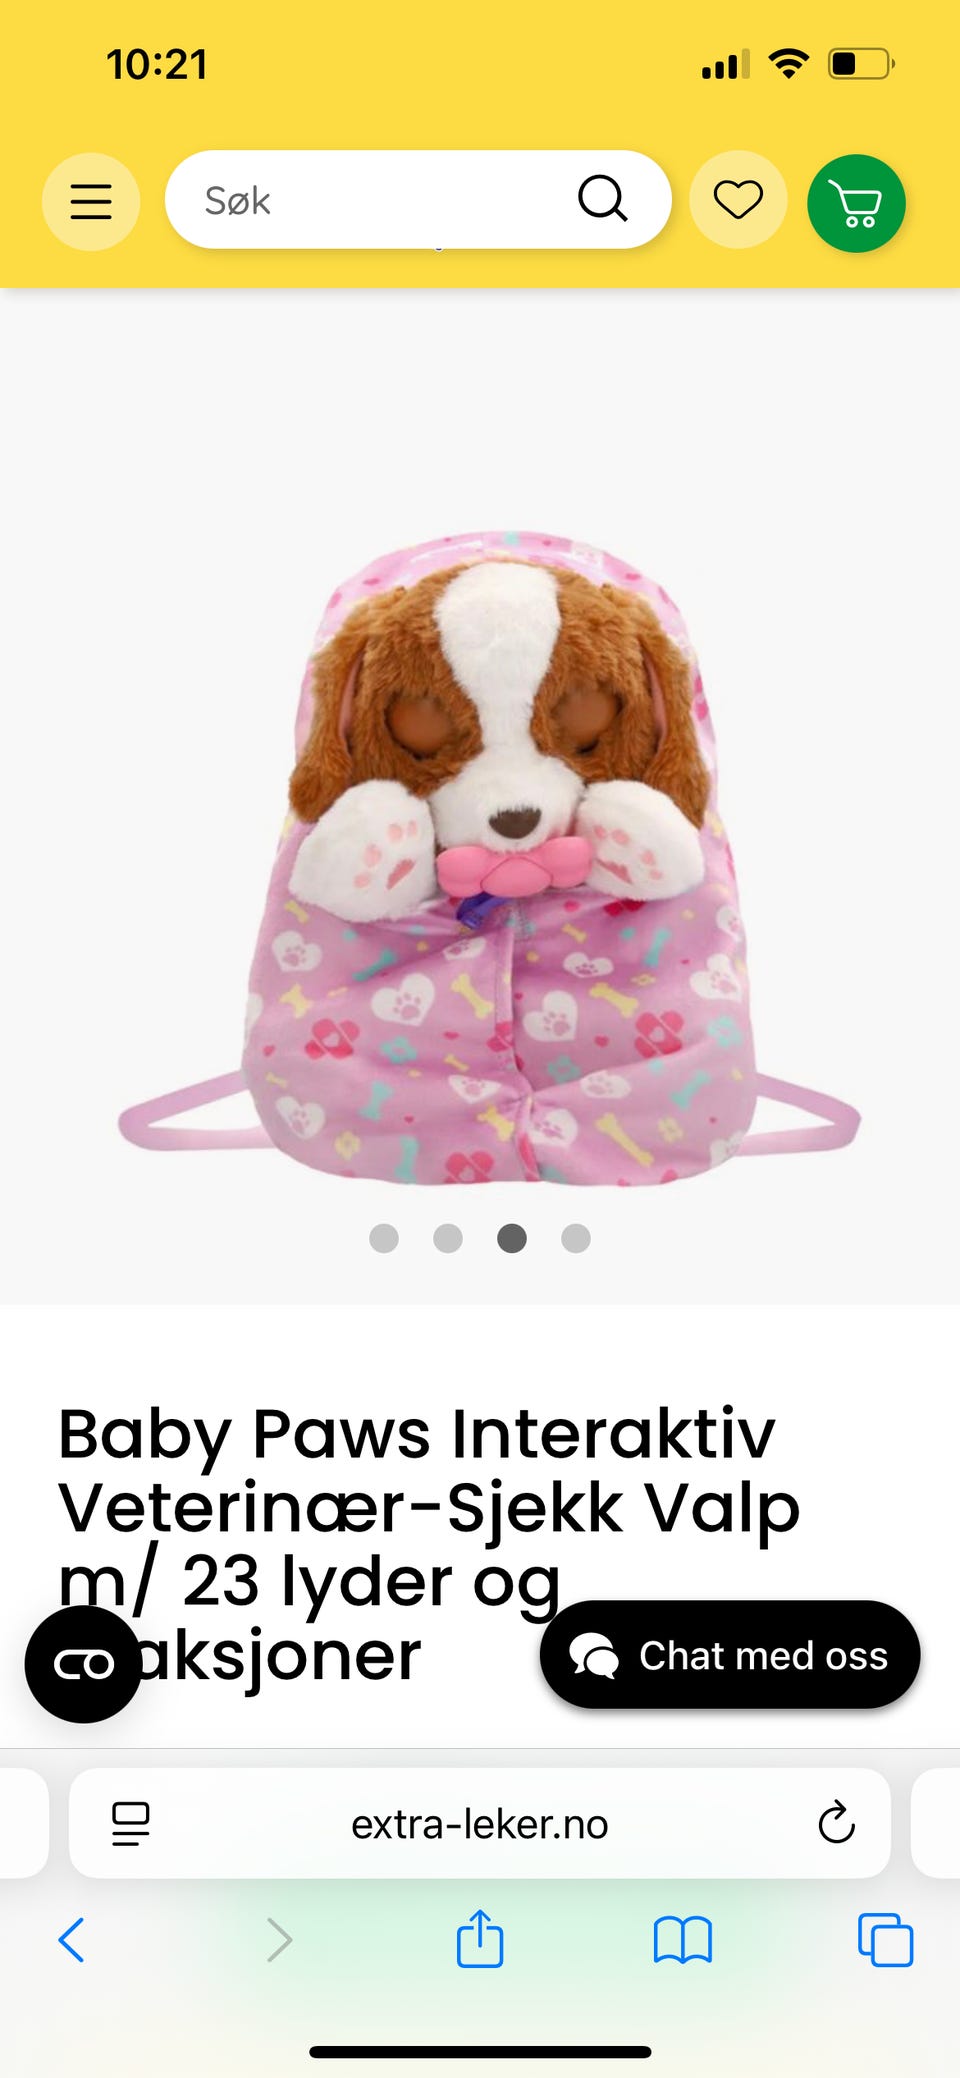960x2078 pixels.
Task: Open Safari page settings icon
Action: coord(130,1824)
